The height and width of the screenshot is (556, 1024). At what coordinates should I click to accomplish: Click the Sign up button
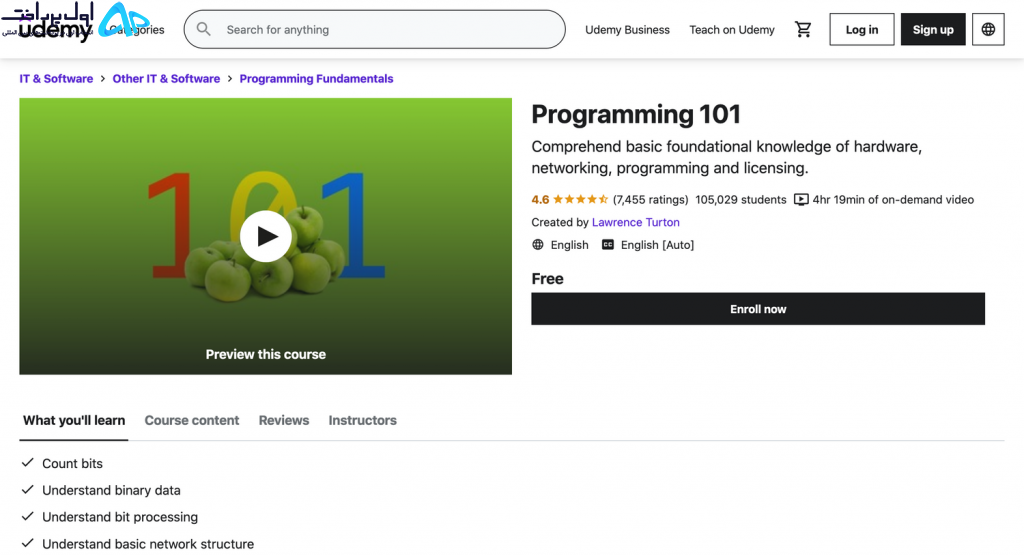[933, 30]
